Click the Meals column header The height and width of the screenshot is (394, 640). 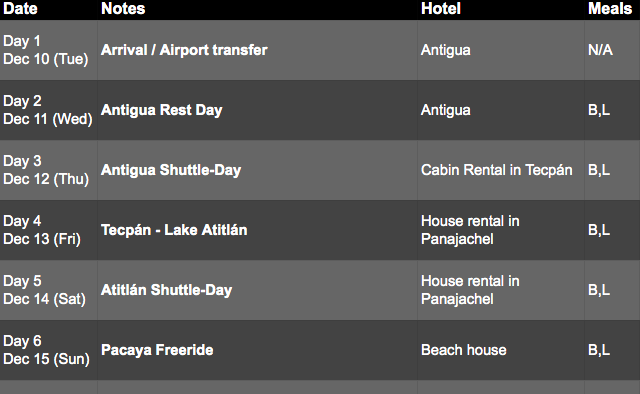coord(610,9)
